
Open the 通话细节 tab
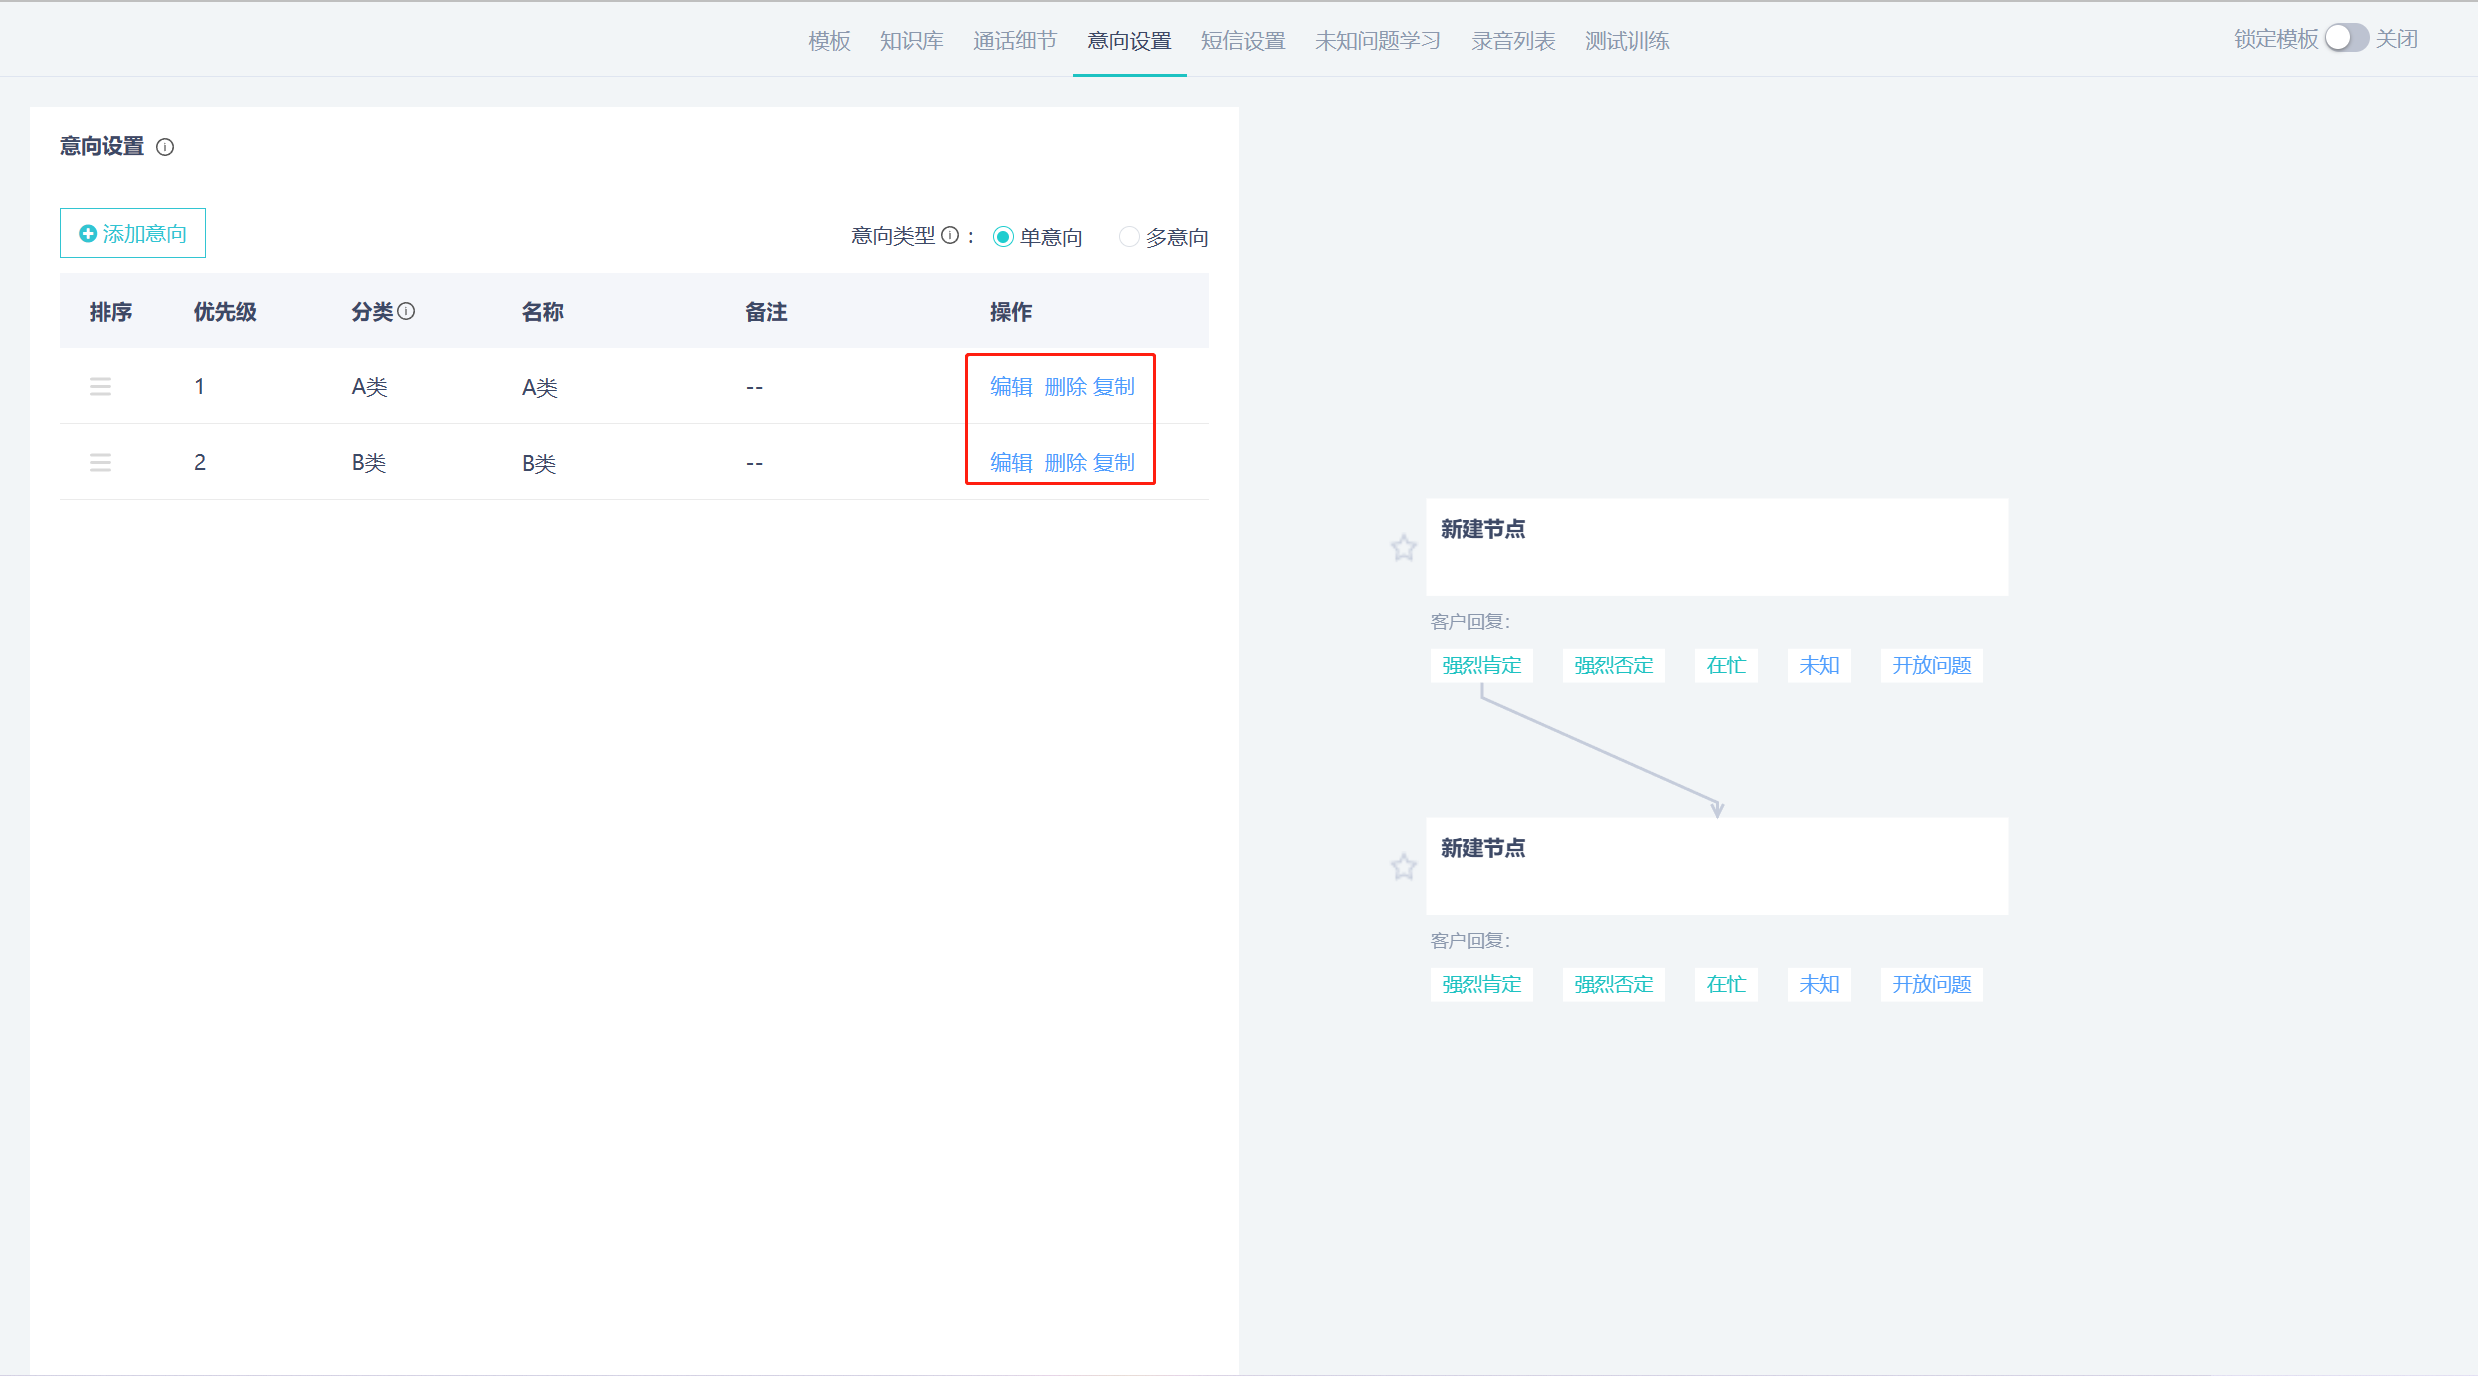(1014, 41)
